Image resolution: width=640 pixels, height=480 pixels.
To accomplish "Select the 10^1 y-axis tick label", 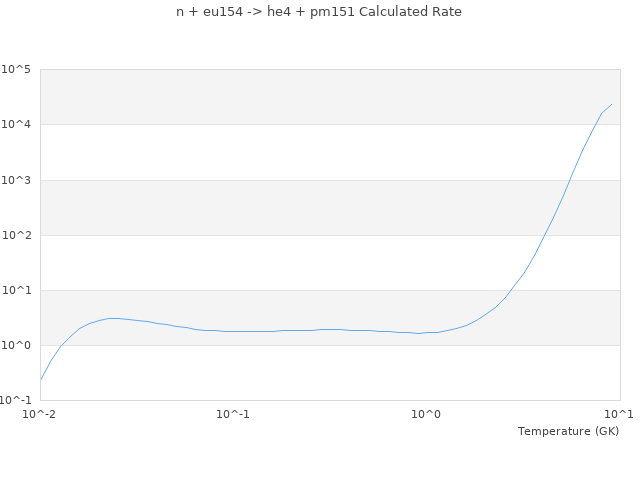I will click(16, 291).
